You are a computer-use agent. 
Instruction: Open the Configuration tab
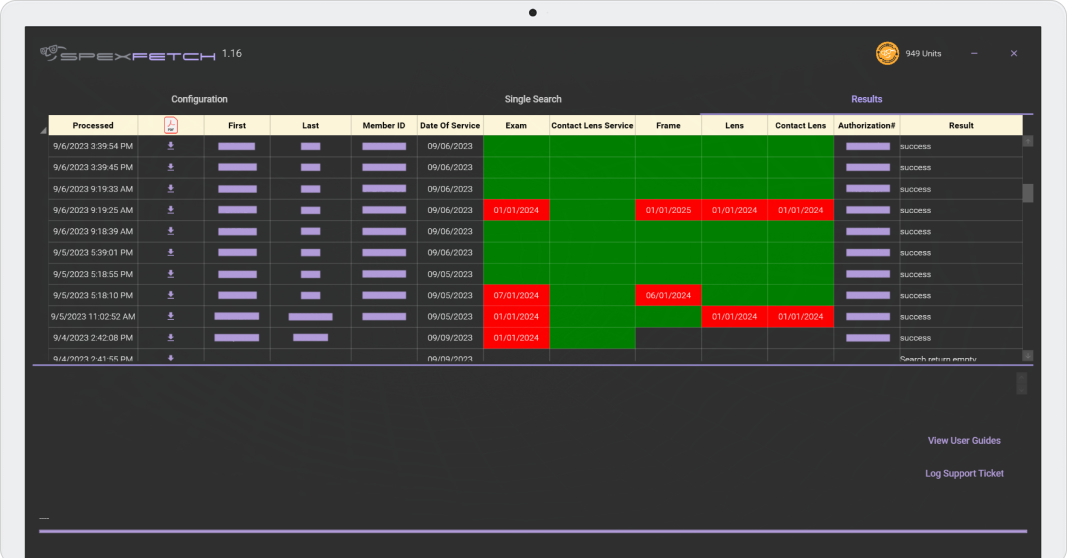199,99
